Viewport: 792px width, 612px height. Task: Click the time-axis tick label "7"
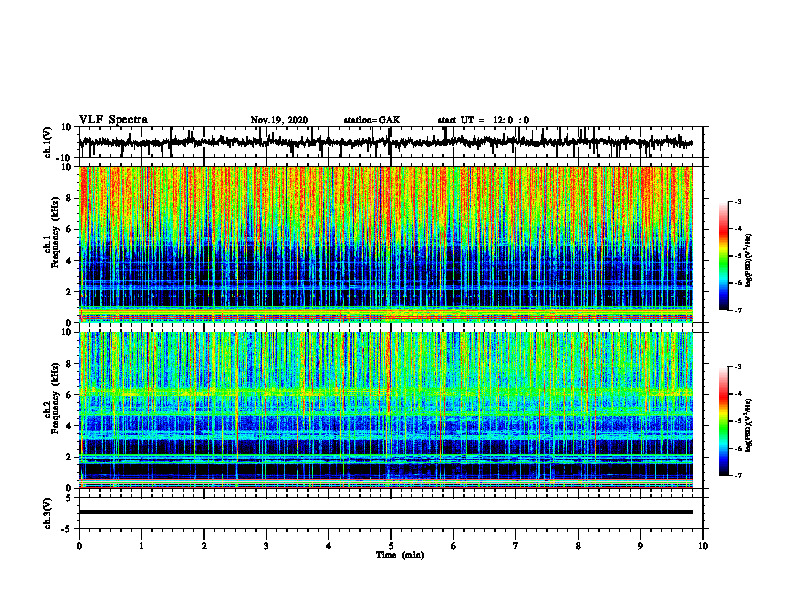click(516, 546)
